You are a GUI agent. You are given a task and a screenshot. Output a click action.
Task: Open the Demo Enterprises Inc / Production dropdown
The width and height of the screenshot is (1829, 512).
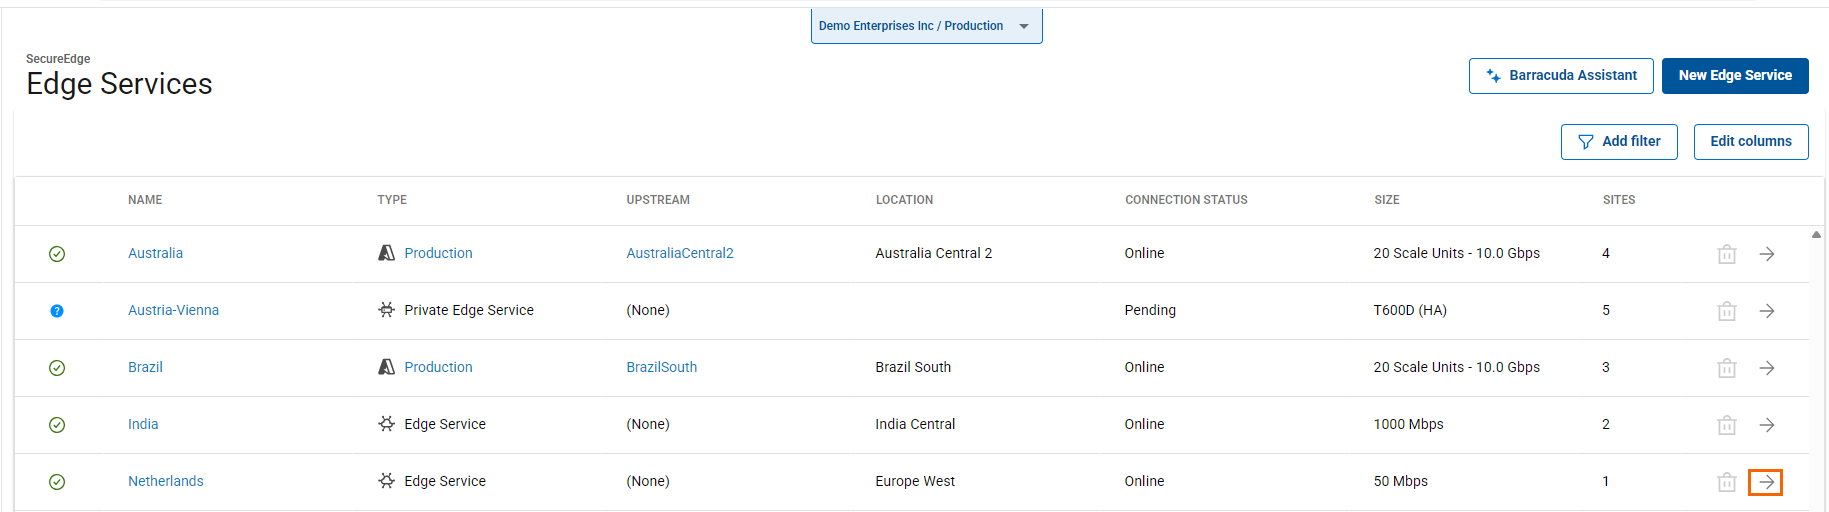coord(926,26)
